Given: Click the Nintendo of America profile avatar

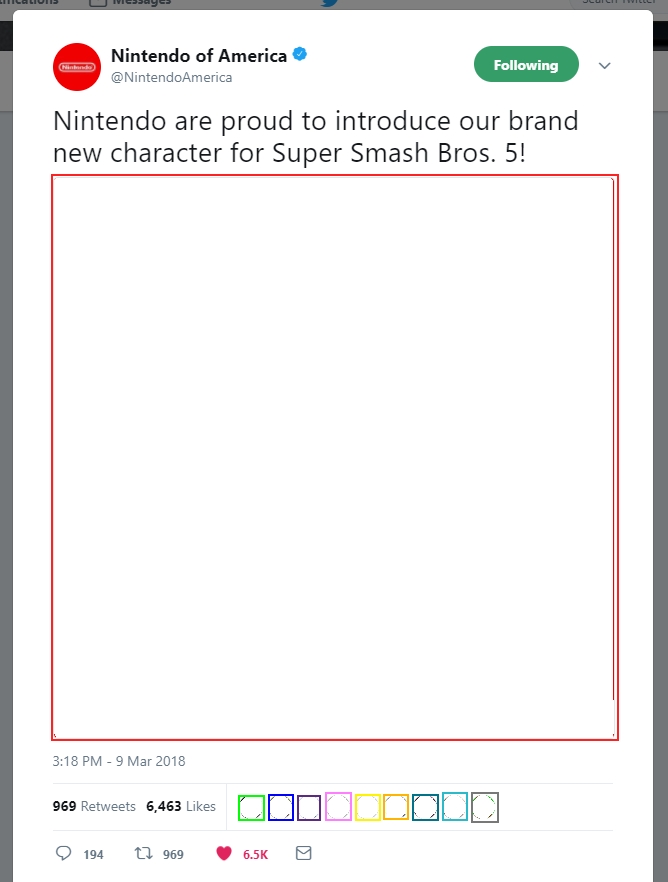Looking at the screenshot, I should point(77,67).
